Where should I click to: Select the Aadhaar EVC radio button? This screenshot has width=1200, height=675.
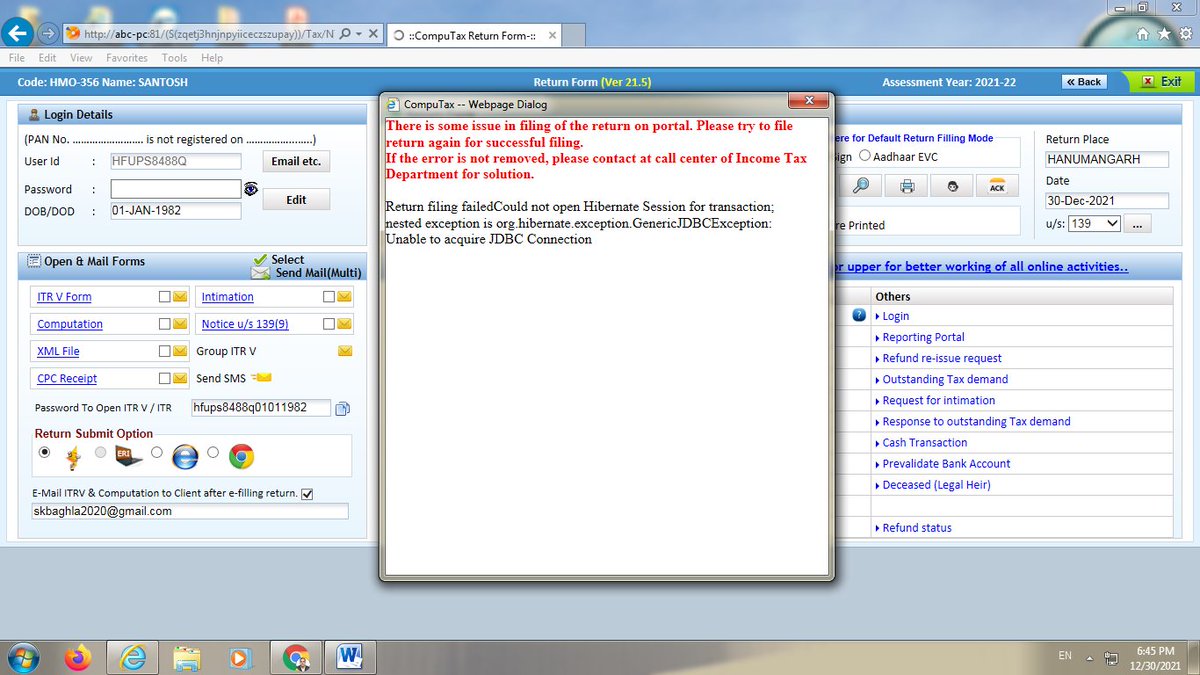[866, 156]
